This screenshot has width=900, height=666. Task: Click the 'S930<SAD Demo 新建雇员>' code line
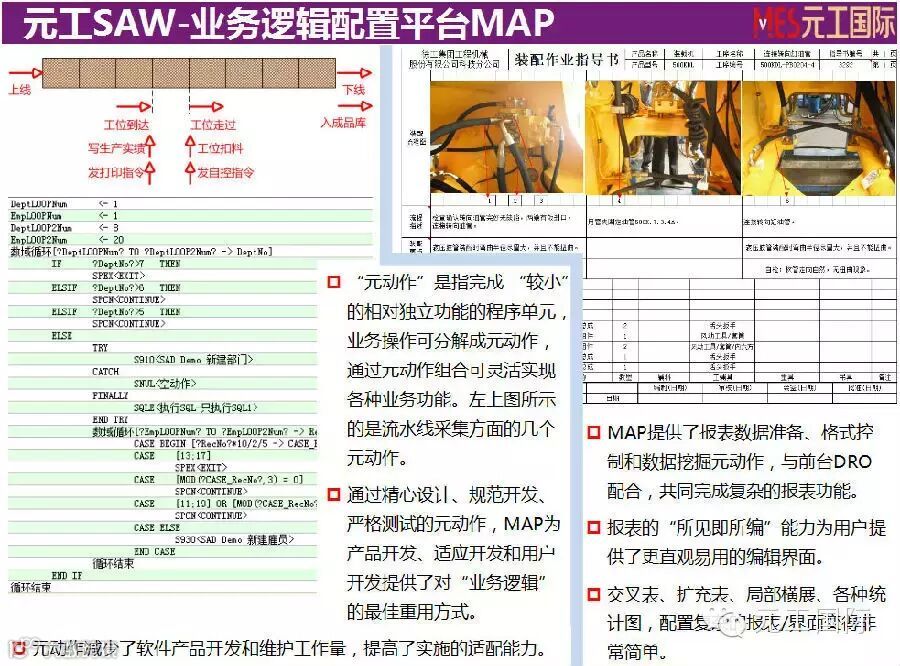click(x=235, y=540)
